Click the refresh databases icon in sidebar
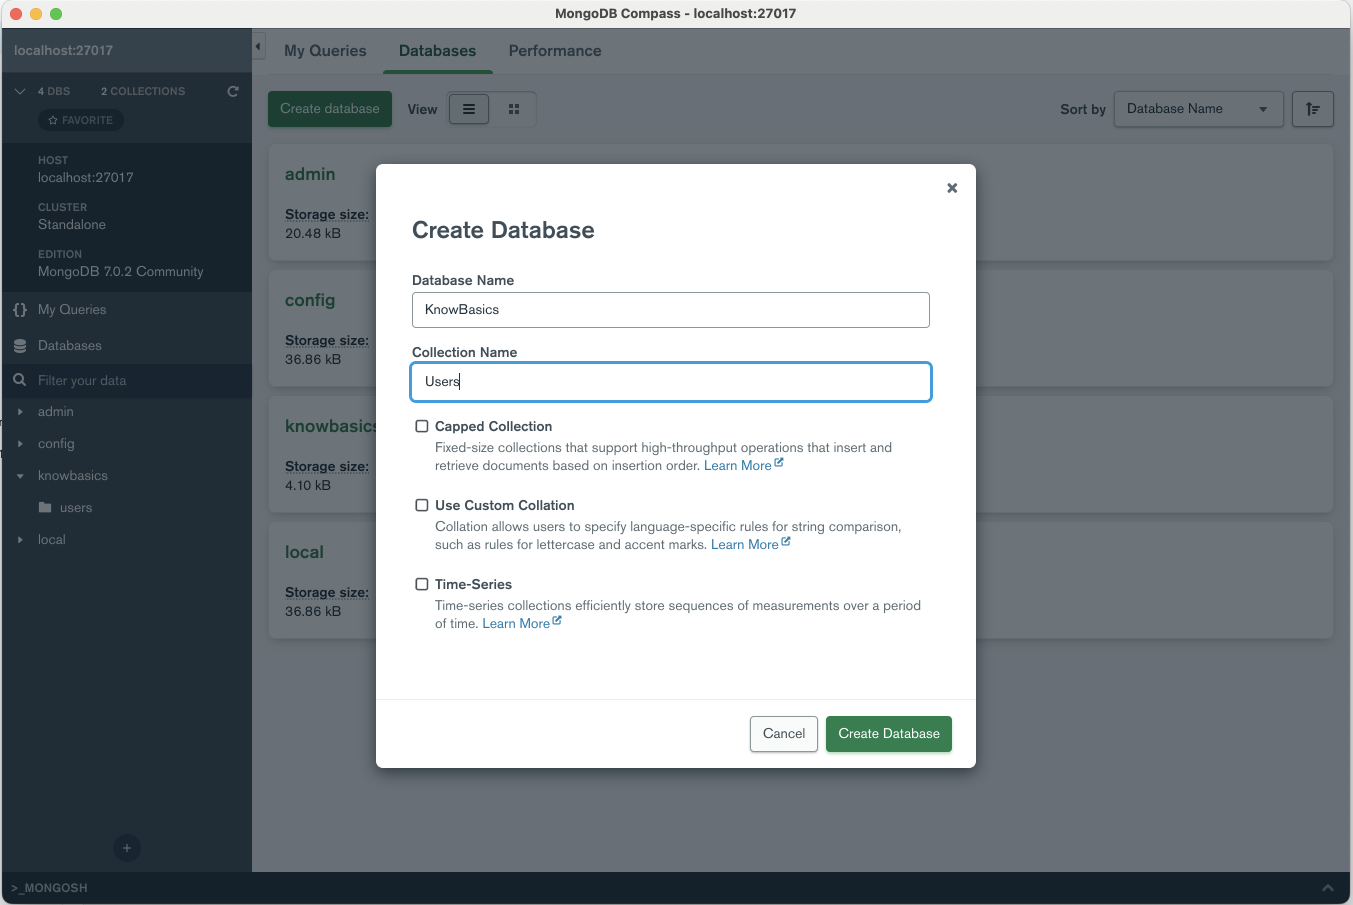Screen dimensions: 1353x905 click(x=233, y=91)
